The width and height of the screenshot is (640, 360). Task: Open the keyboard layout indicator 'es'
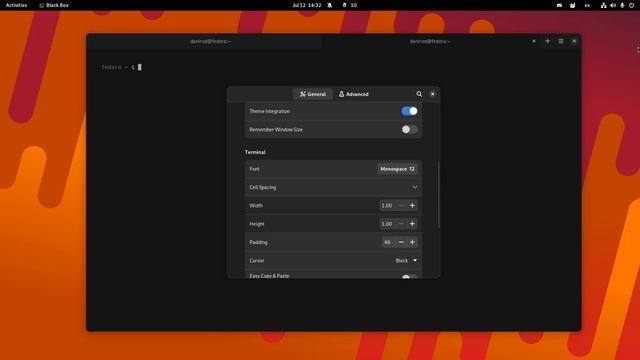(x=587, y=5)
